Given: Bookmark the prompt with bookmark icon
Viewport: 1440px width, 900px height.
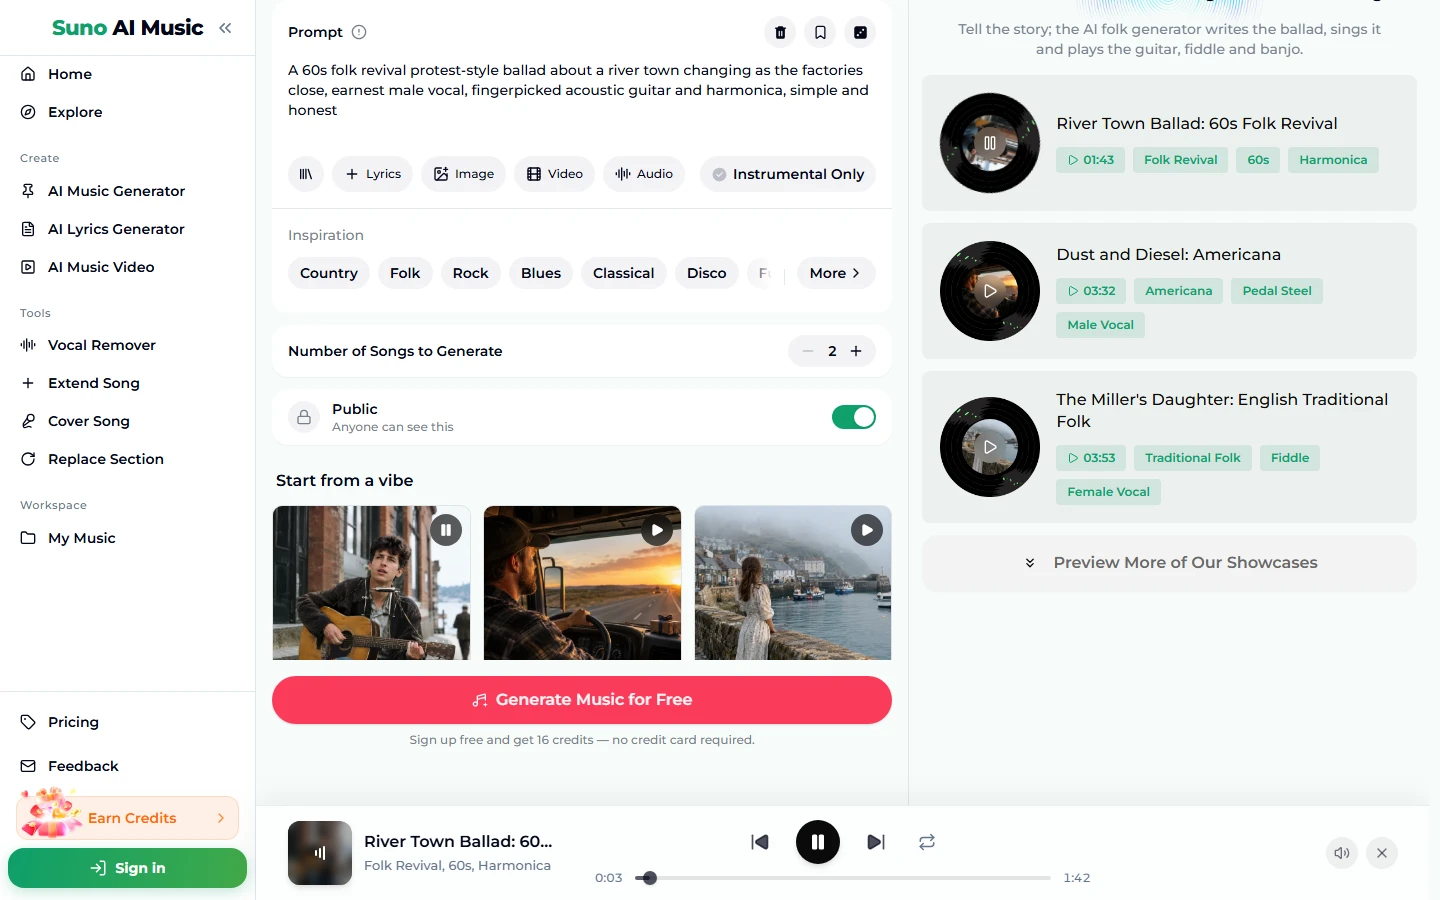Looking at the screenshot, I should (x=820, y=32).
